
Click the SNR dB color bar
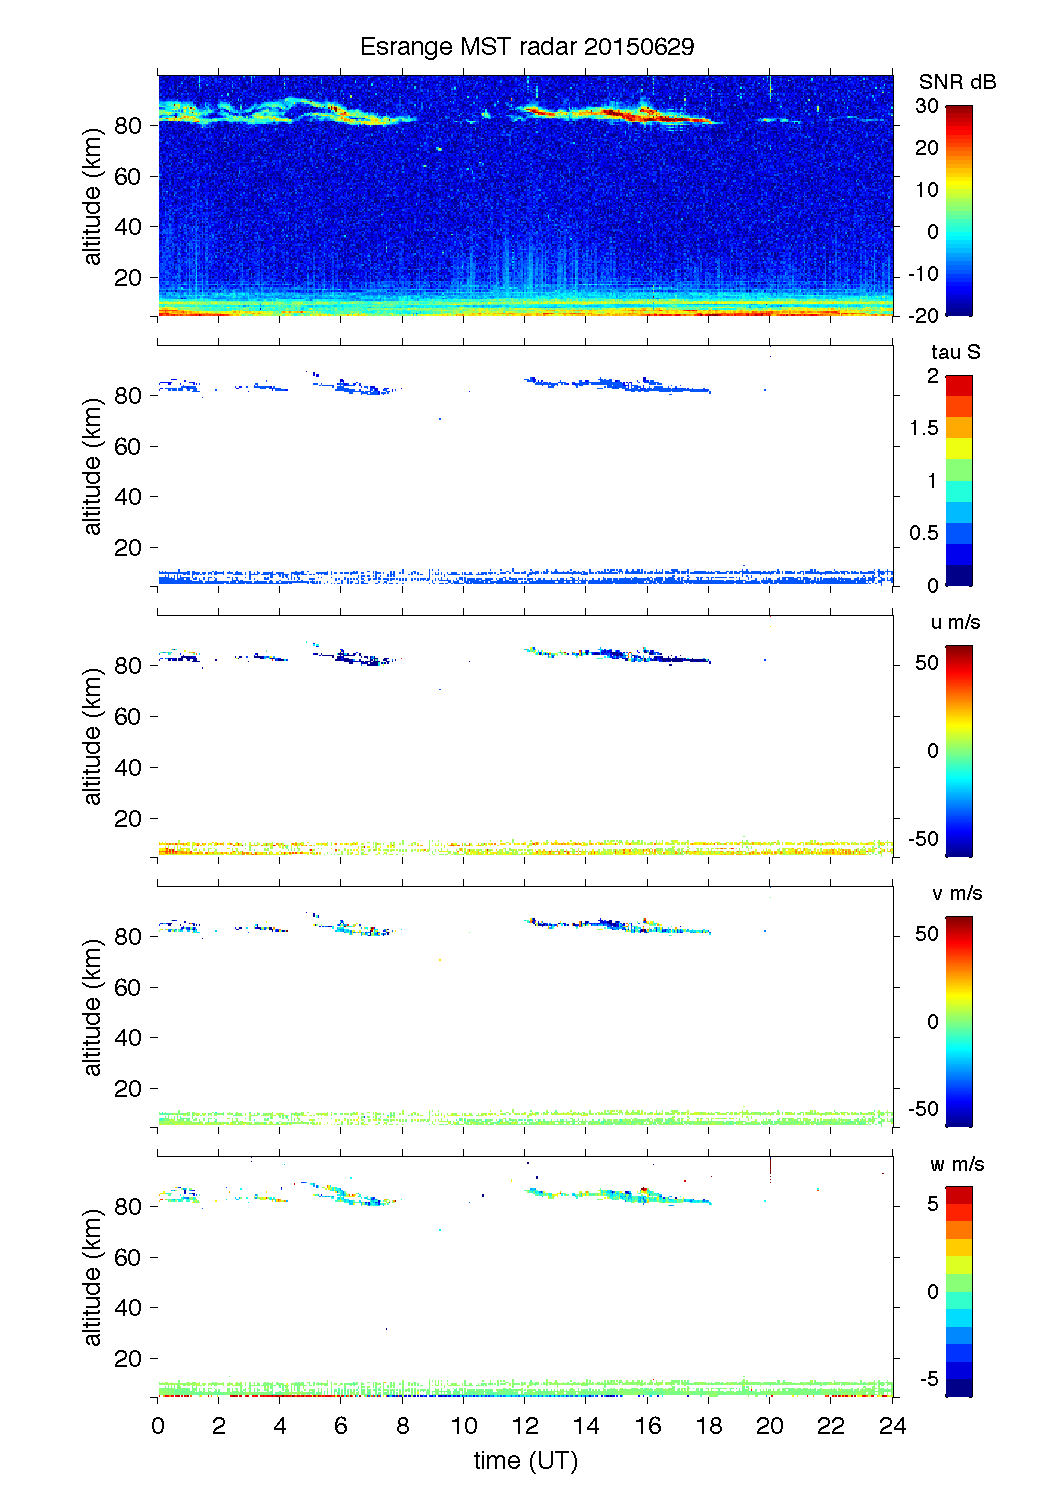(x=958, y=210)
